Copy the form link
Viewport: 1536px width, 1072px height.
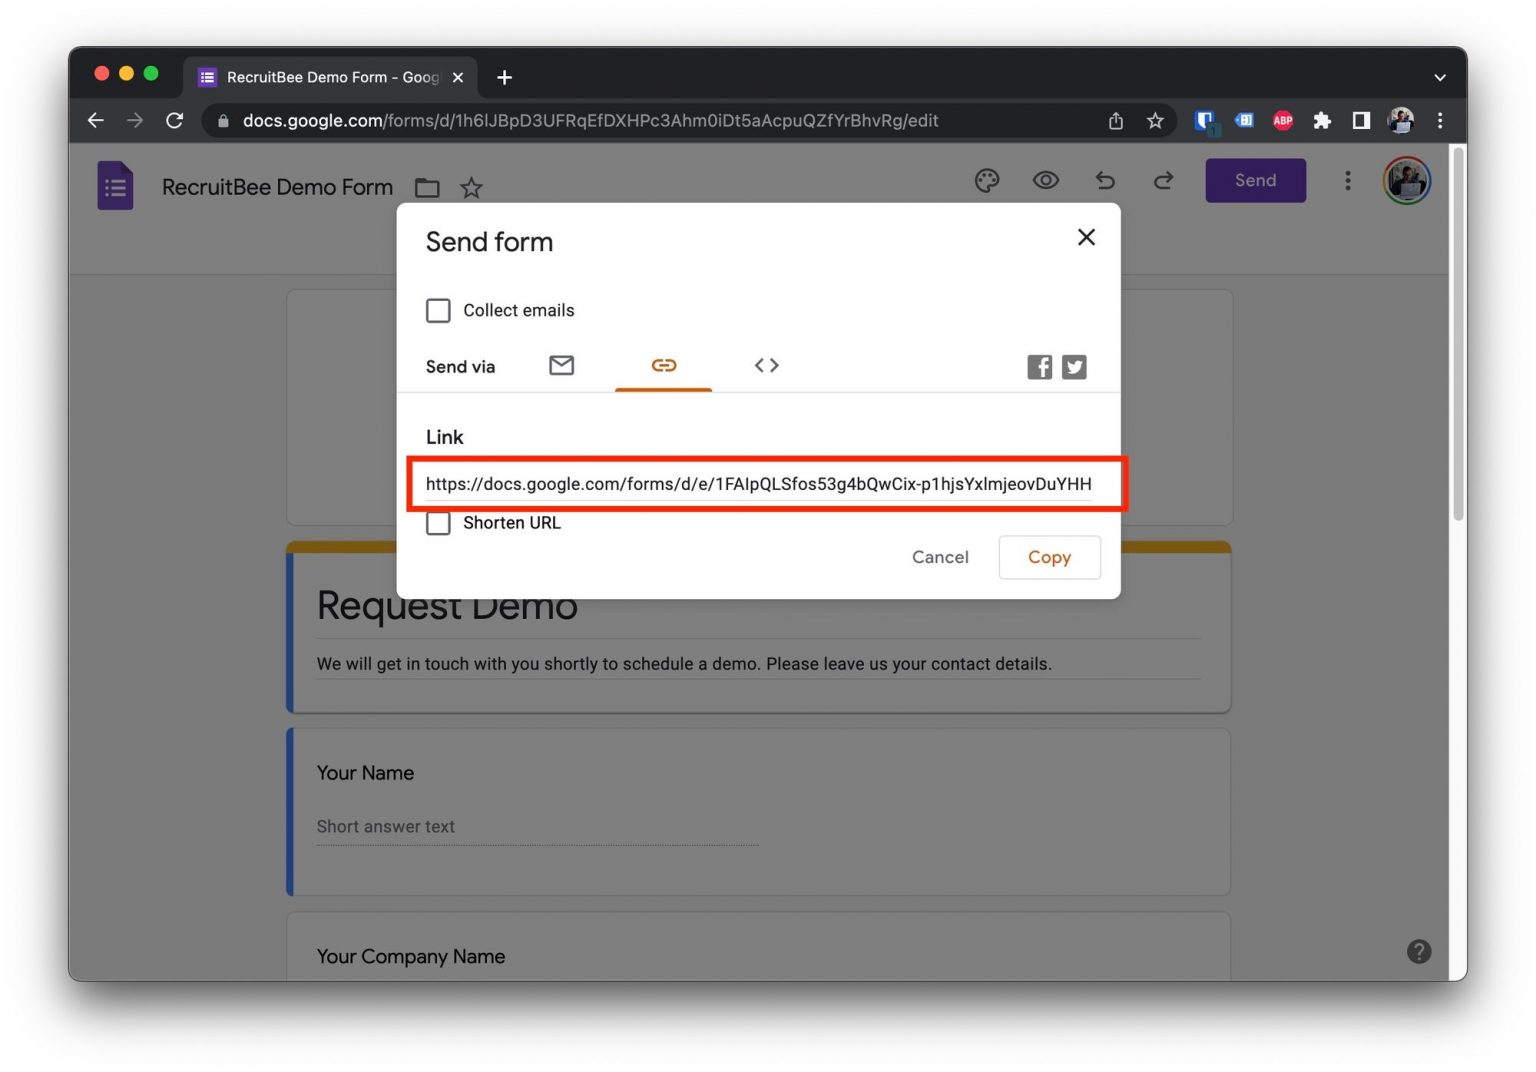1049,558
